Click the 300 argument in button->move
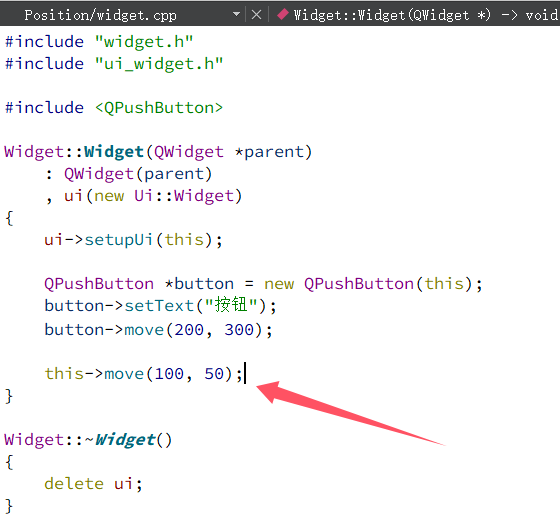This screenshot has width=560, height=525. [239, 329]
